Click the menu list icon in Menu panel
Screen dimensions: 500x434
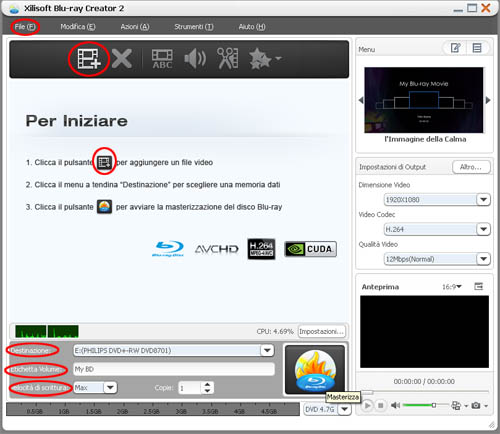tap(477, 48)
